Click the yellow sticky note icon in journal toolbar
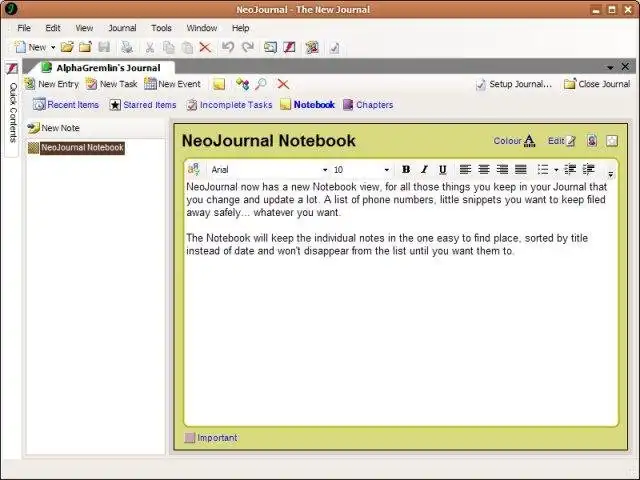The height and width of the screenshot is (480, 640). click(x=219, y=84)
